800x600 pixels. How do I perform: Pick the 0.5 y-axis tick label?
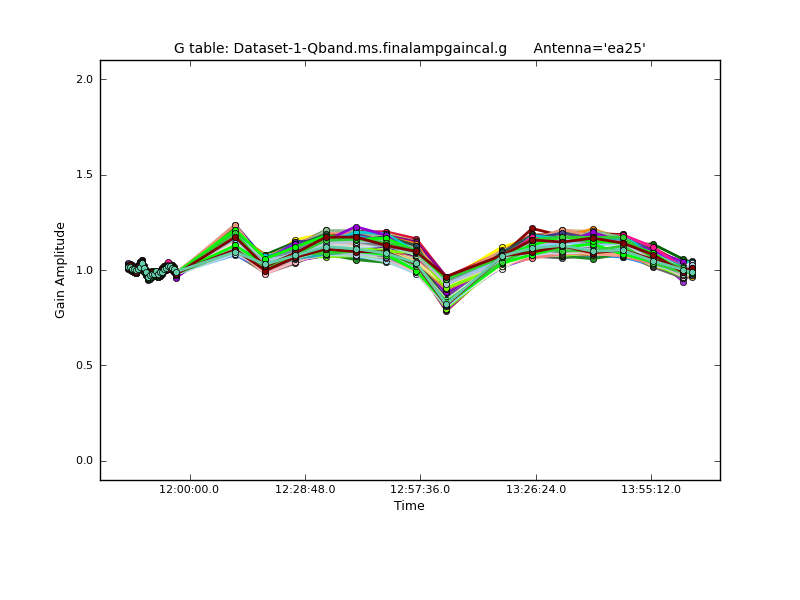pyautogui.click(x=87, y=366)
